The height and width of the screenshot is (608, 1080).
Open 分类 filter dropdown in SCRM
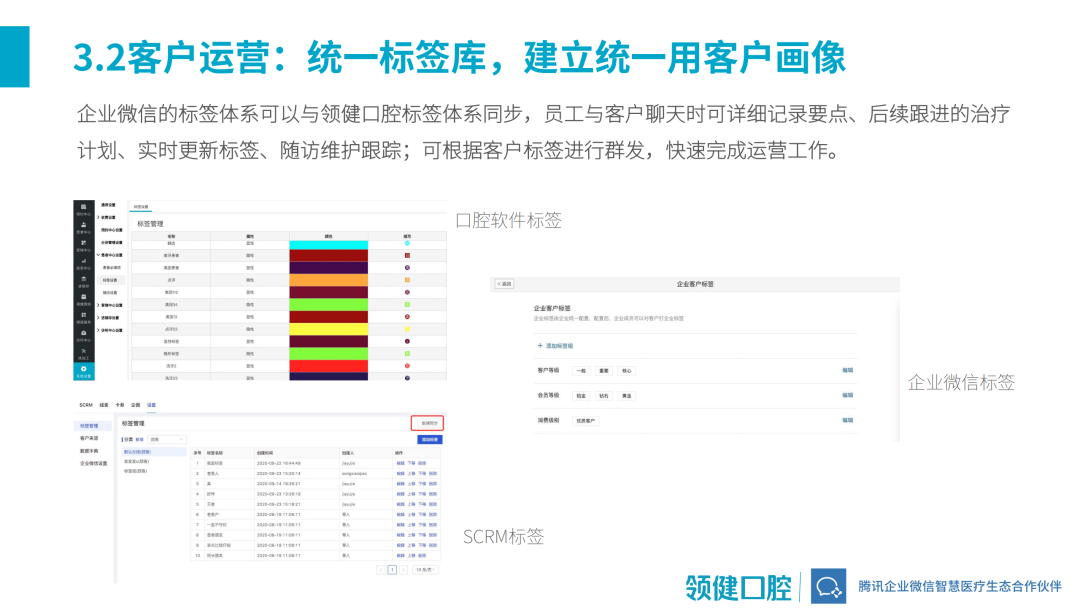pyautogui.click(x=167, y=439)
